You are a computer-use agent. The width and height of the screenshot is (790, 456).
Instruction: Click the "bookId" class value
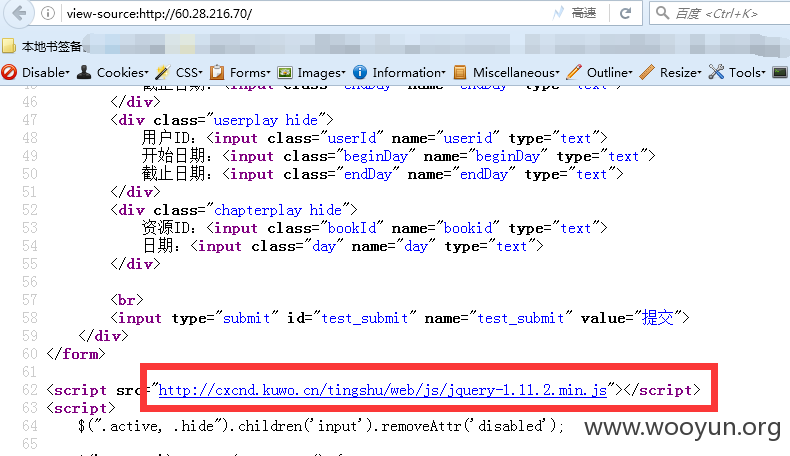point(352,228)
